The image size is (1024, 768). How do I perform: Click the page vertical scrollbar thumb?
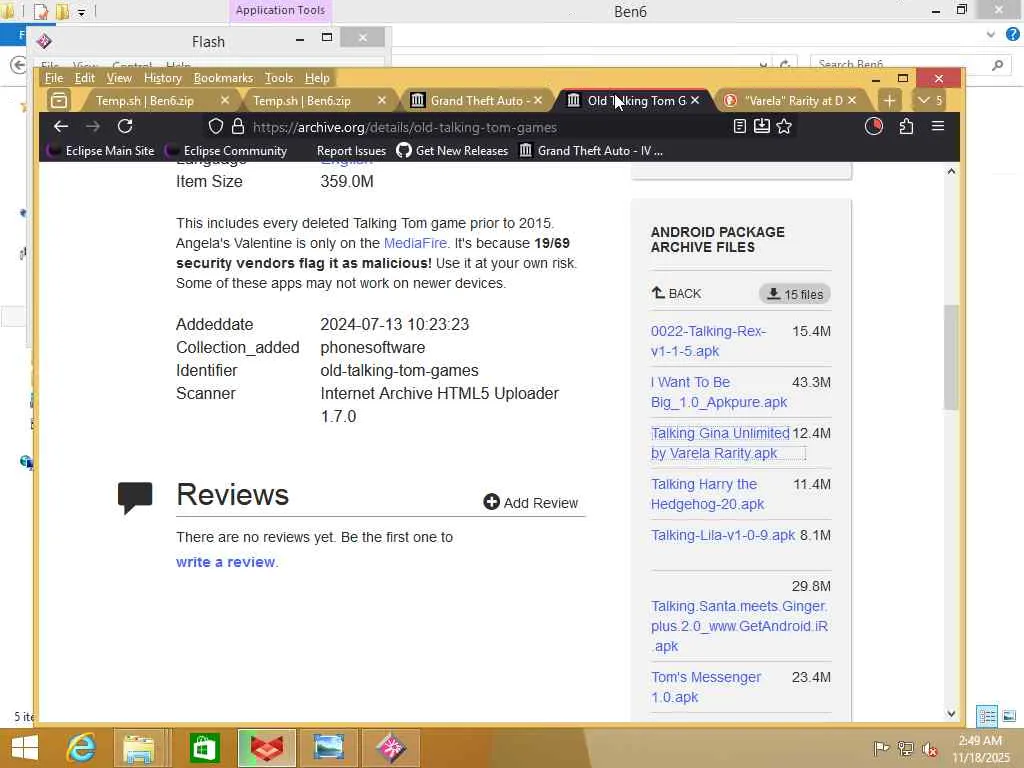[x=951, y=357]
